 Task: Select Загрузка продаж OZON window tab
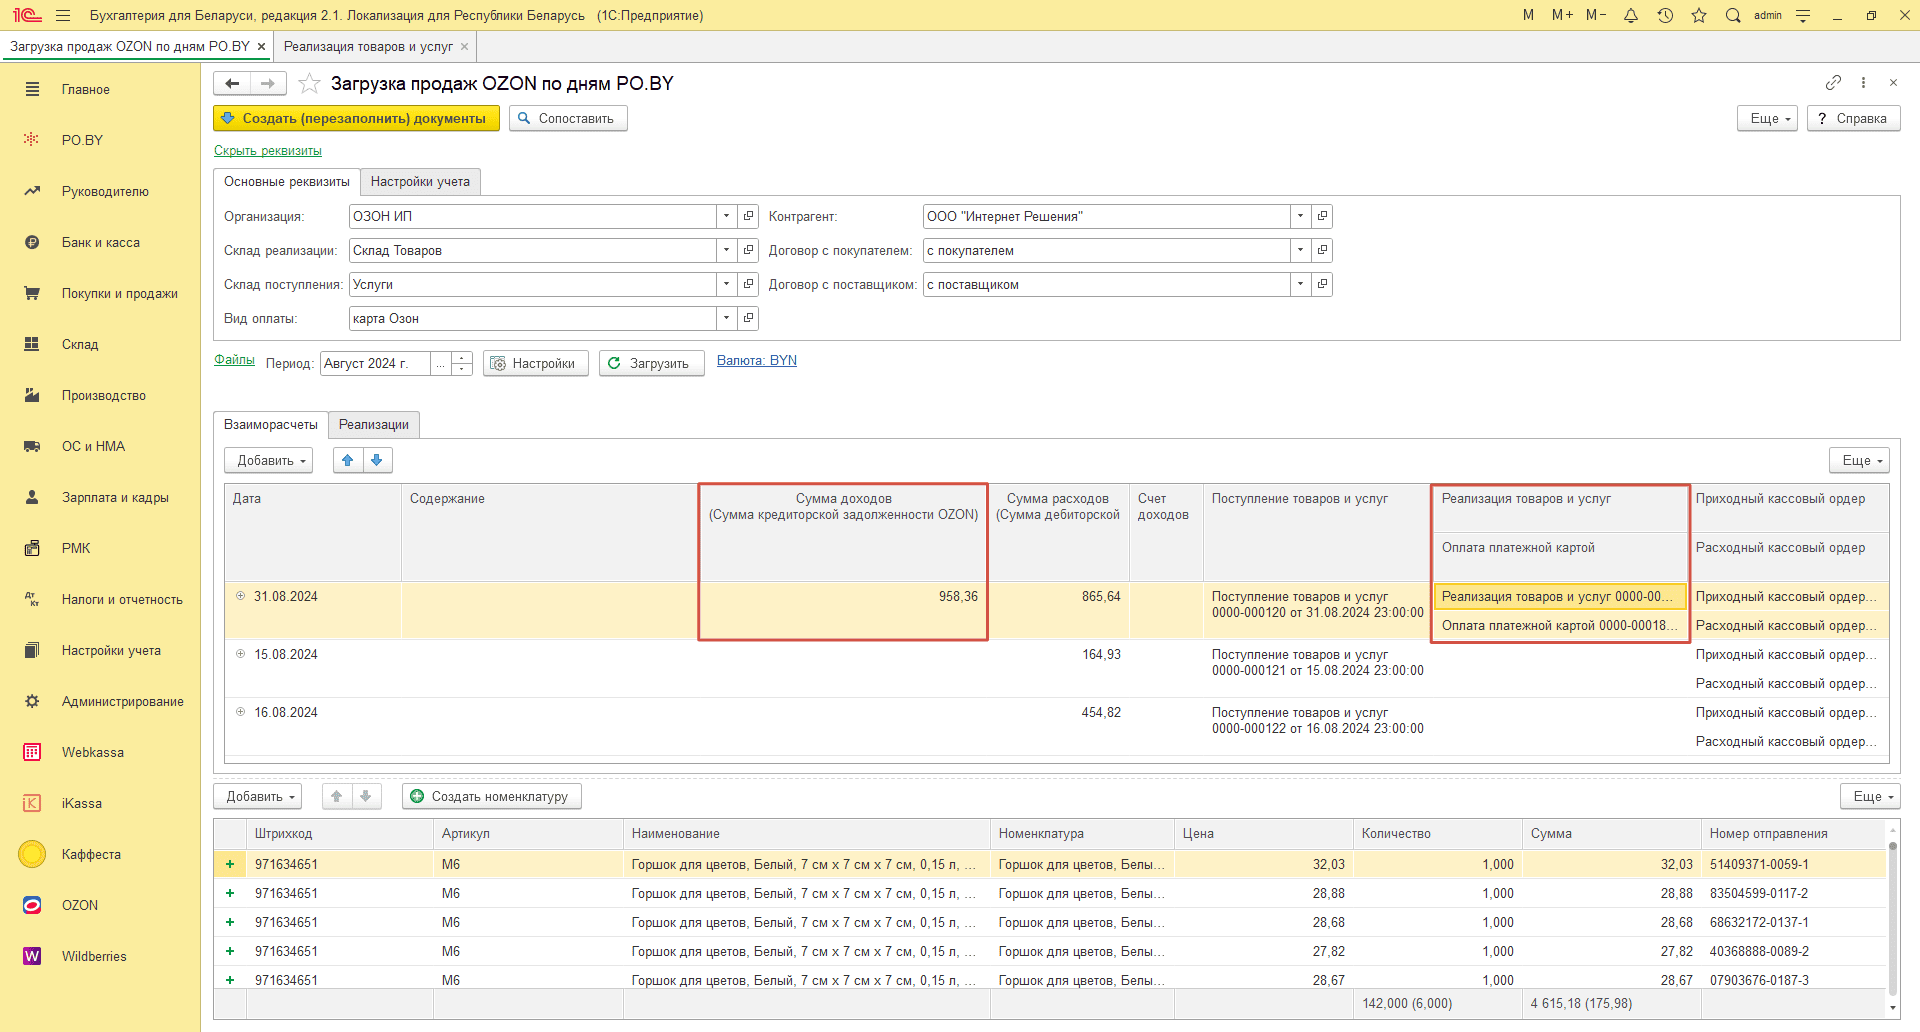click(x=130, y=46)
